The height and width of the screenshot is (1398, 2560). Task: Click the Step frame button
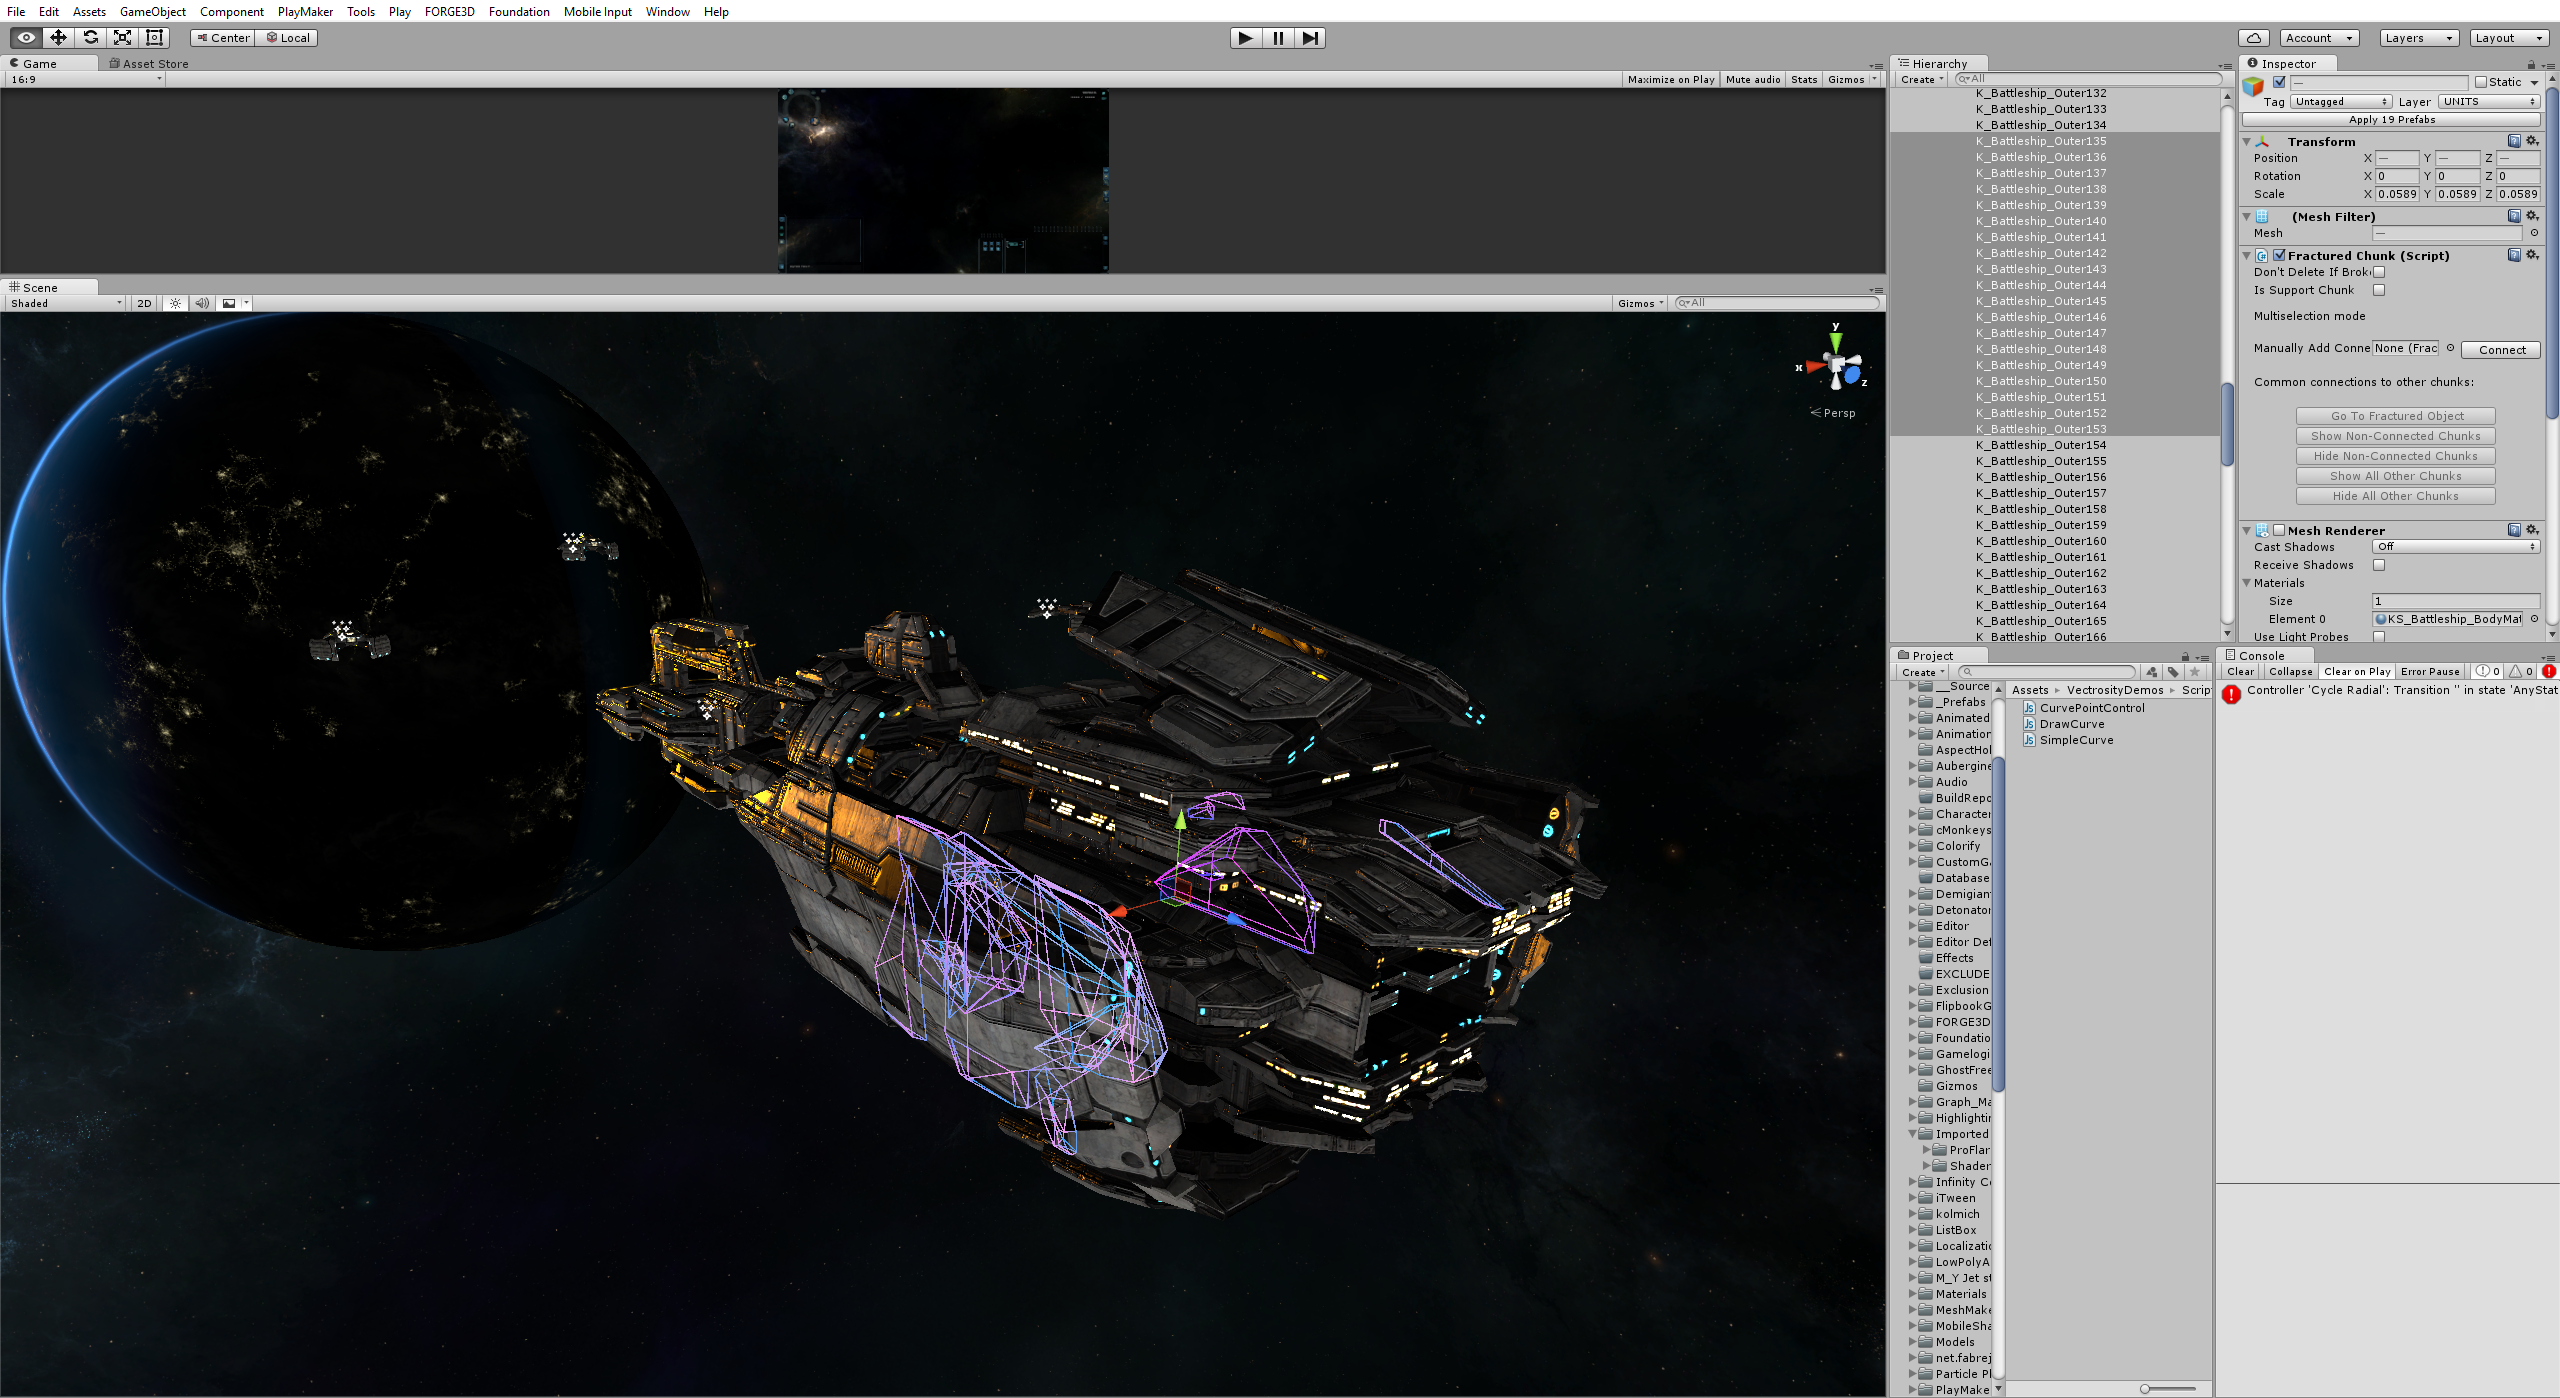(1309, 38)
